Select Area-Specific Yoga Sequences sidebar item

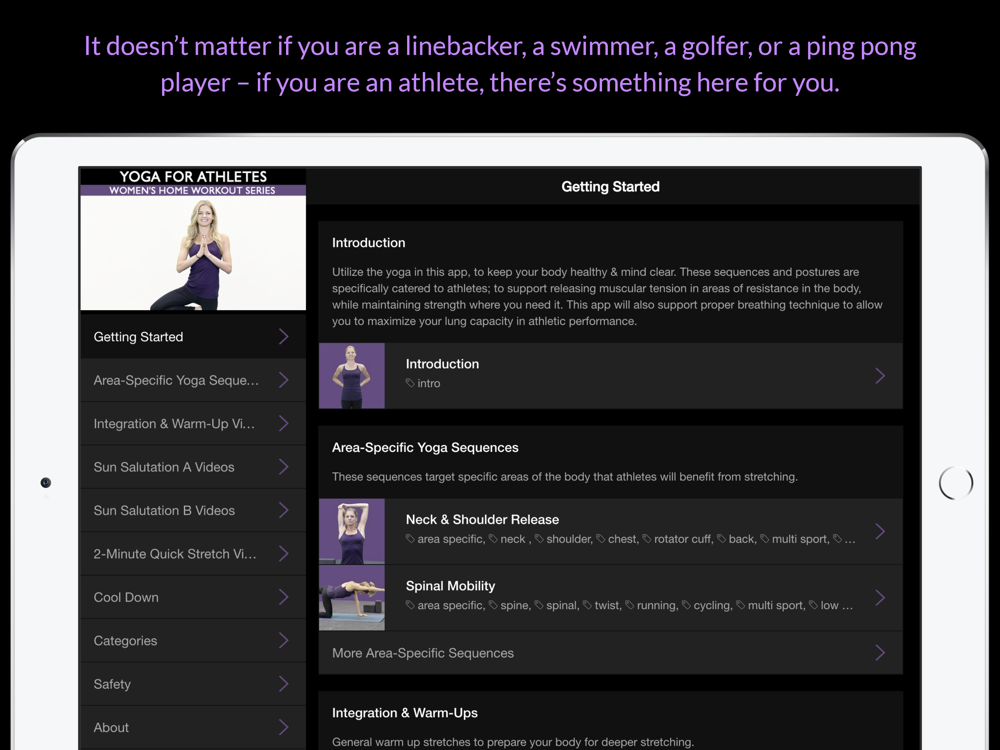[193, 380]
